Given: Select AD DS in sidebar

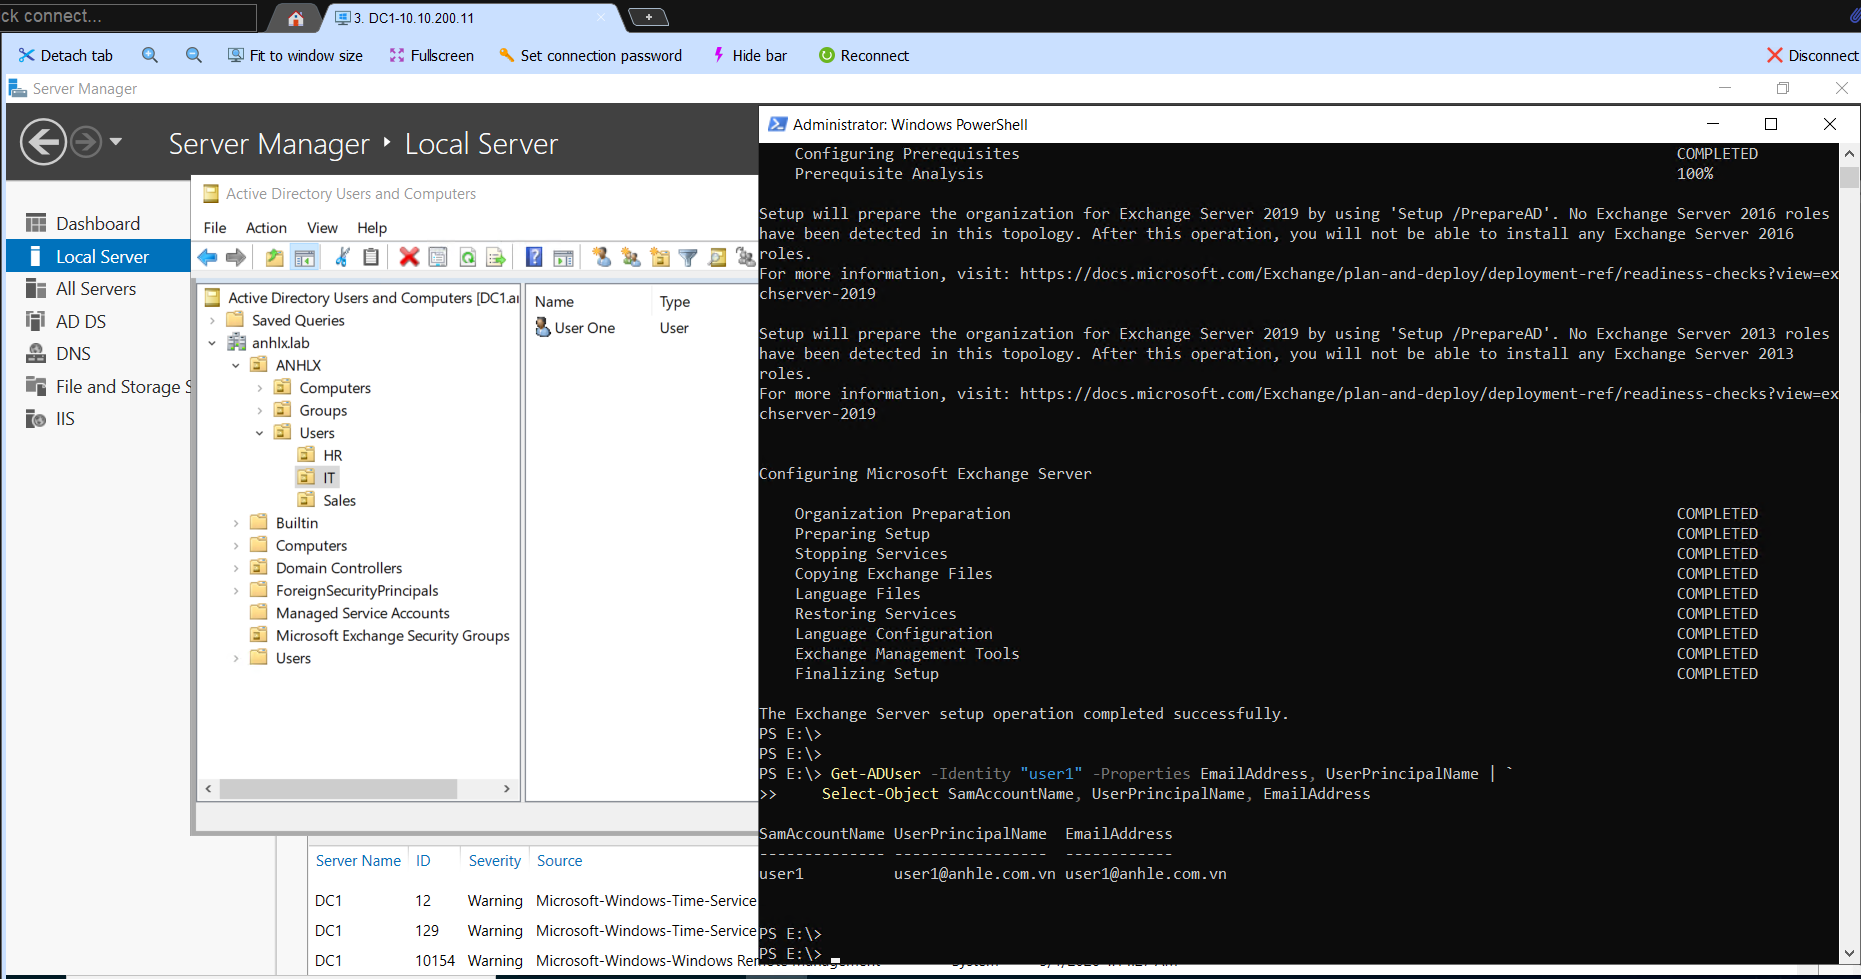Looking at the screenshot, I should click(x=98, y=322).
